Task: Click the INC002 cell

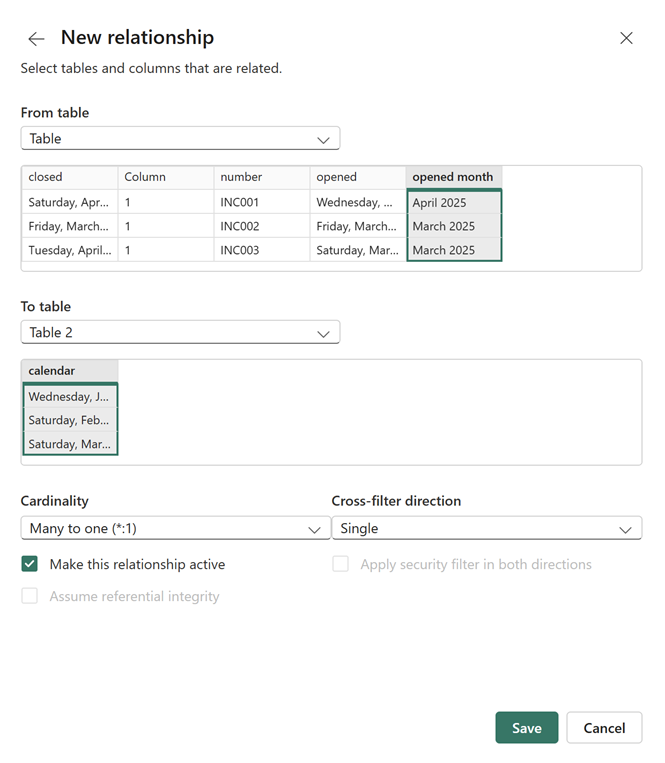Action: click(x=261, y=226)
